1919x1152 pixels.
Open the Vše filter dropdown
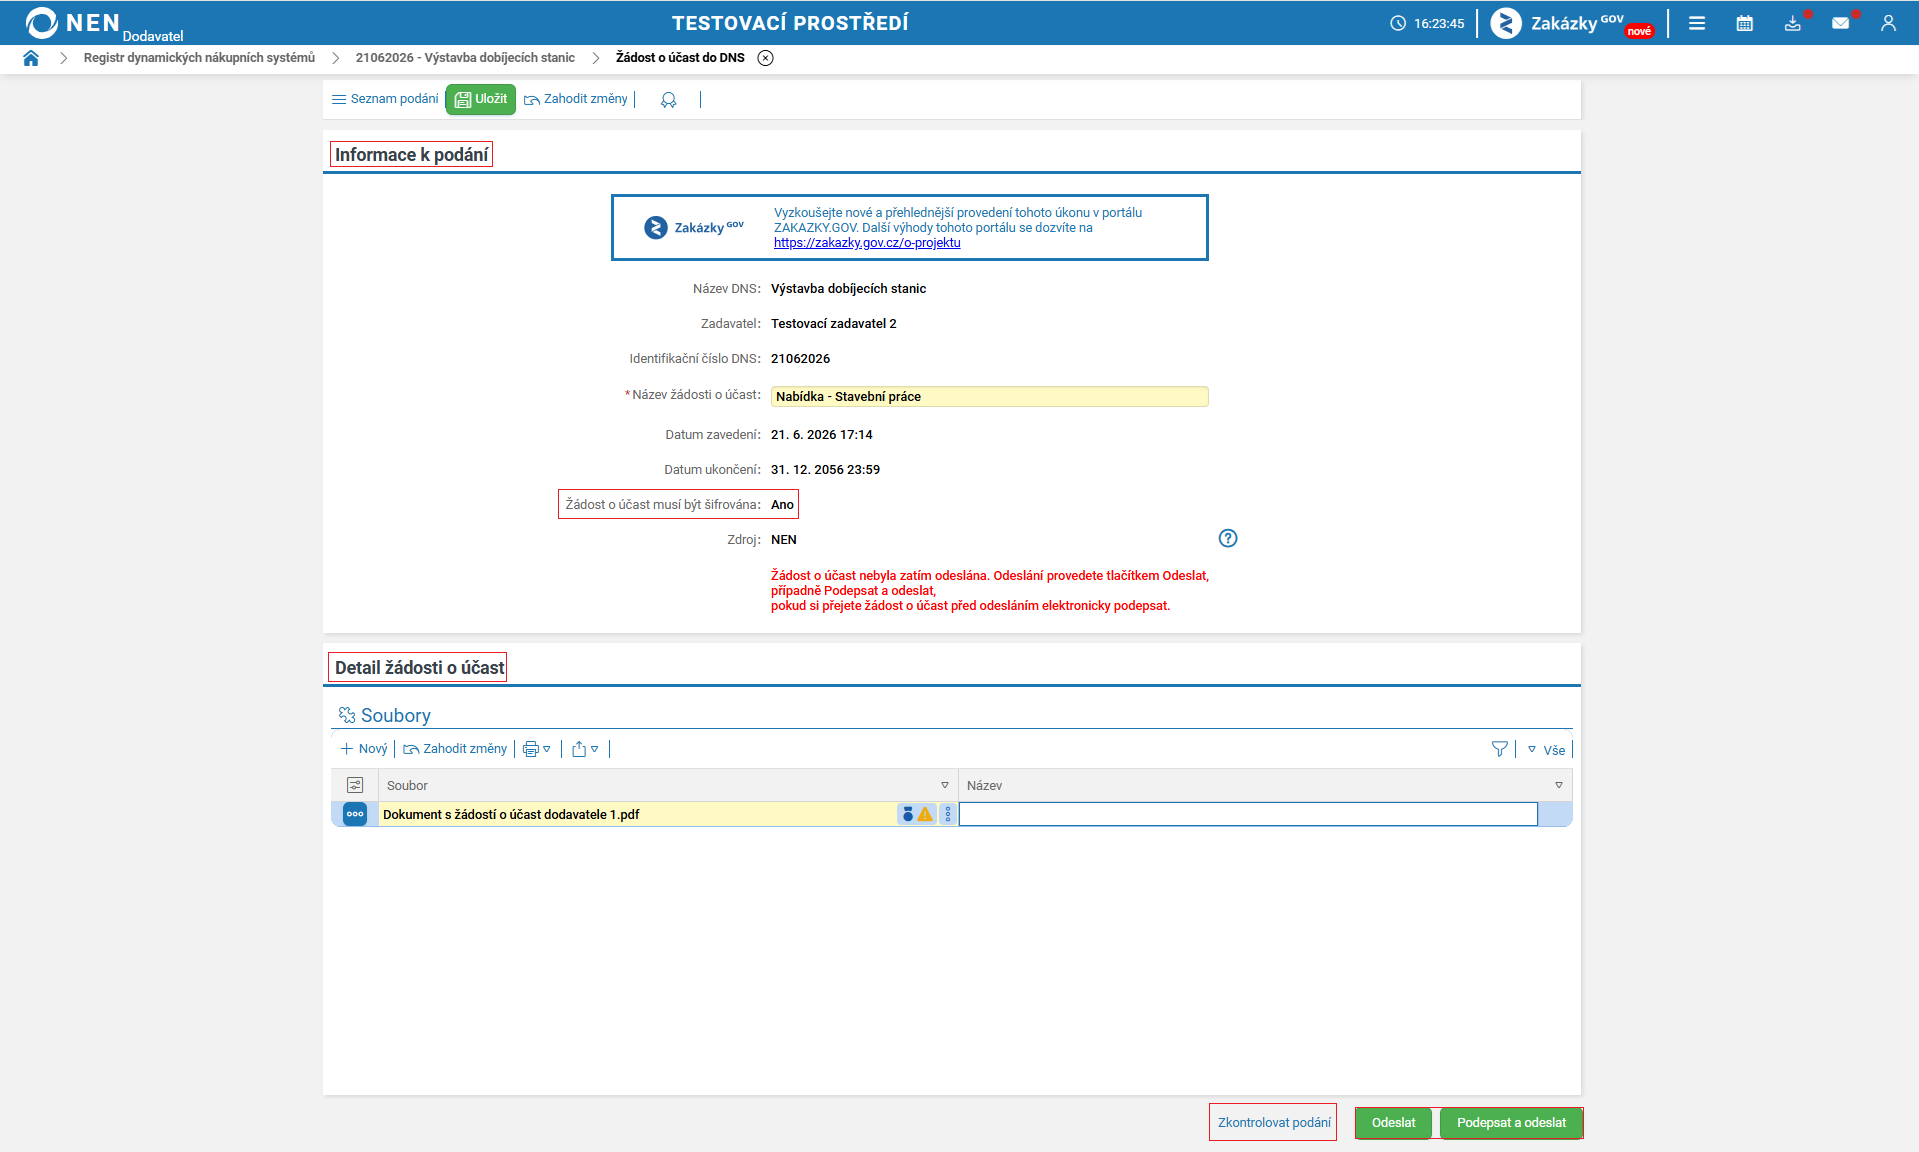tap(1546, 750)
